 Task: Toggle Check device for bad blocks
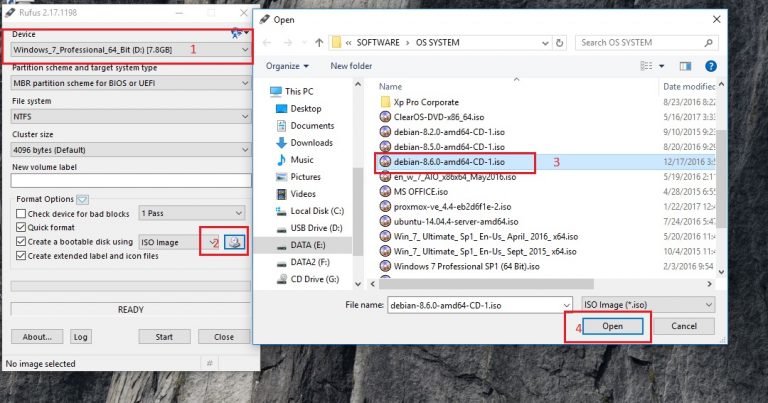pos(21,213)
